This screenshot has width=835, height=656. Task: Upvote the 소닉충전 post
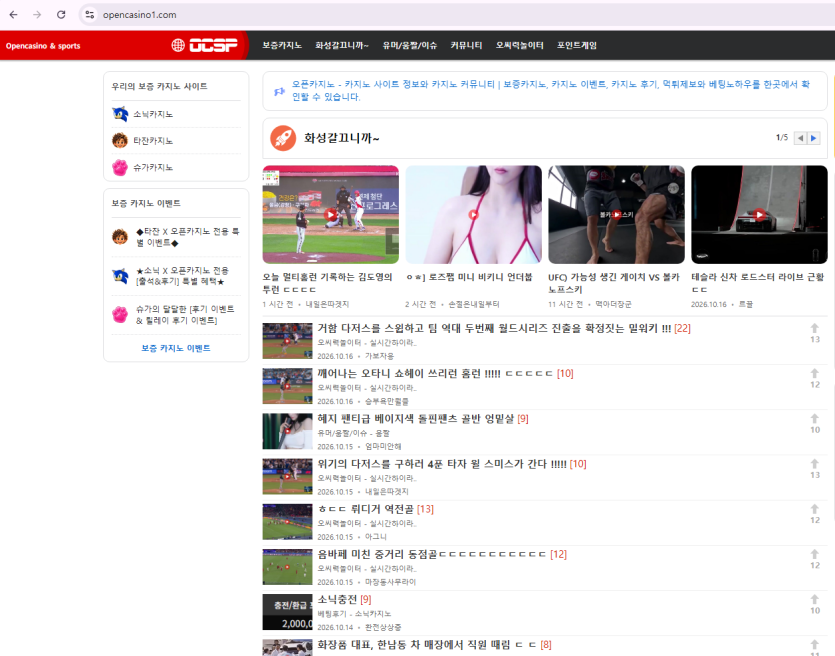815,600
